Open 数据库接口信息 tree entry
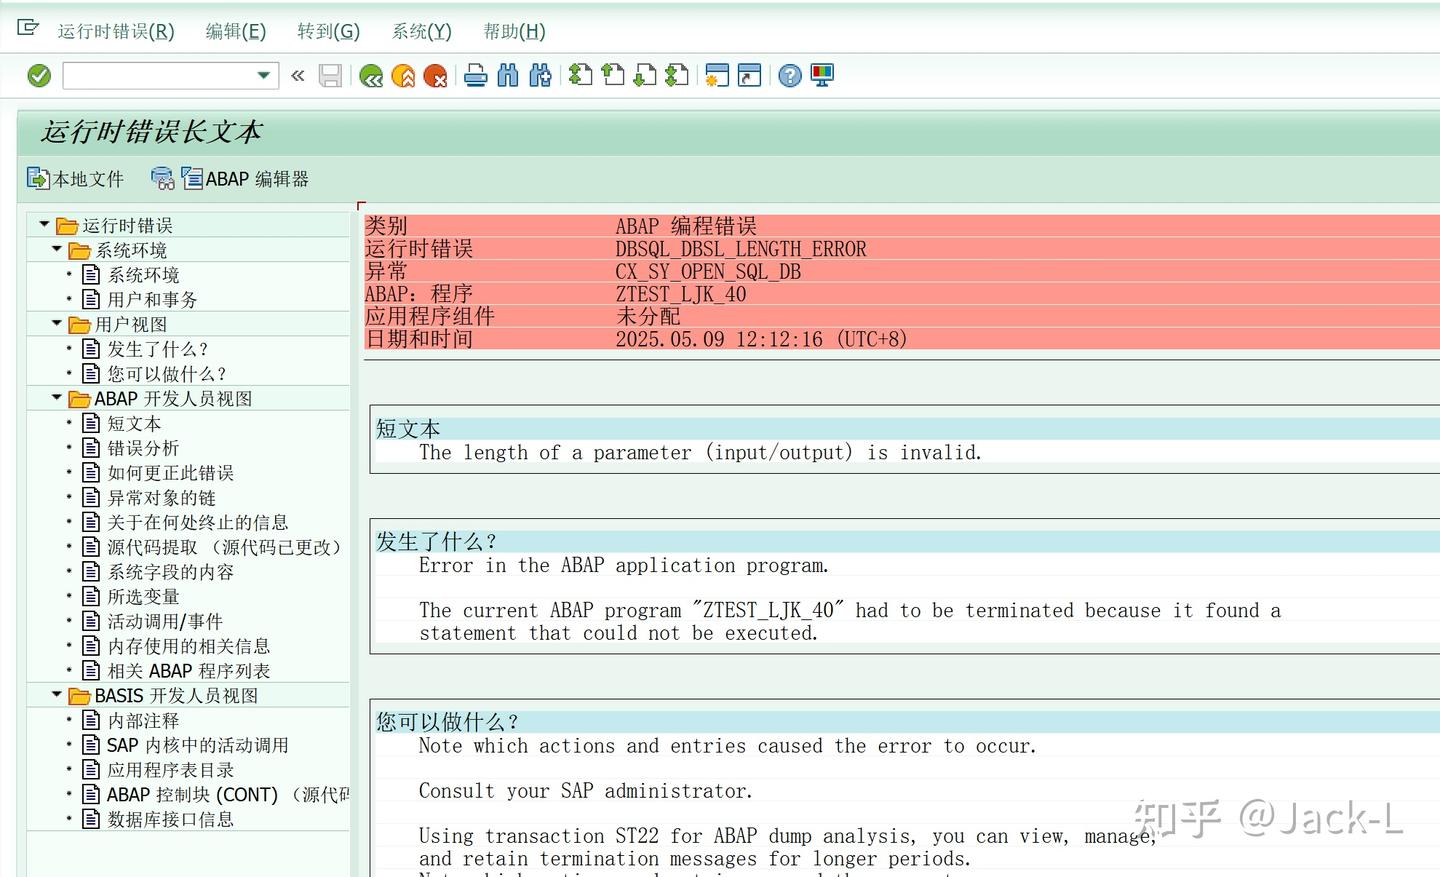The width and height of the screenshot is (1440, 877). (x=170, y=819)
